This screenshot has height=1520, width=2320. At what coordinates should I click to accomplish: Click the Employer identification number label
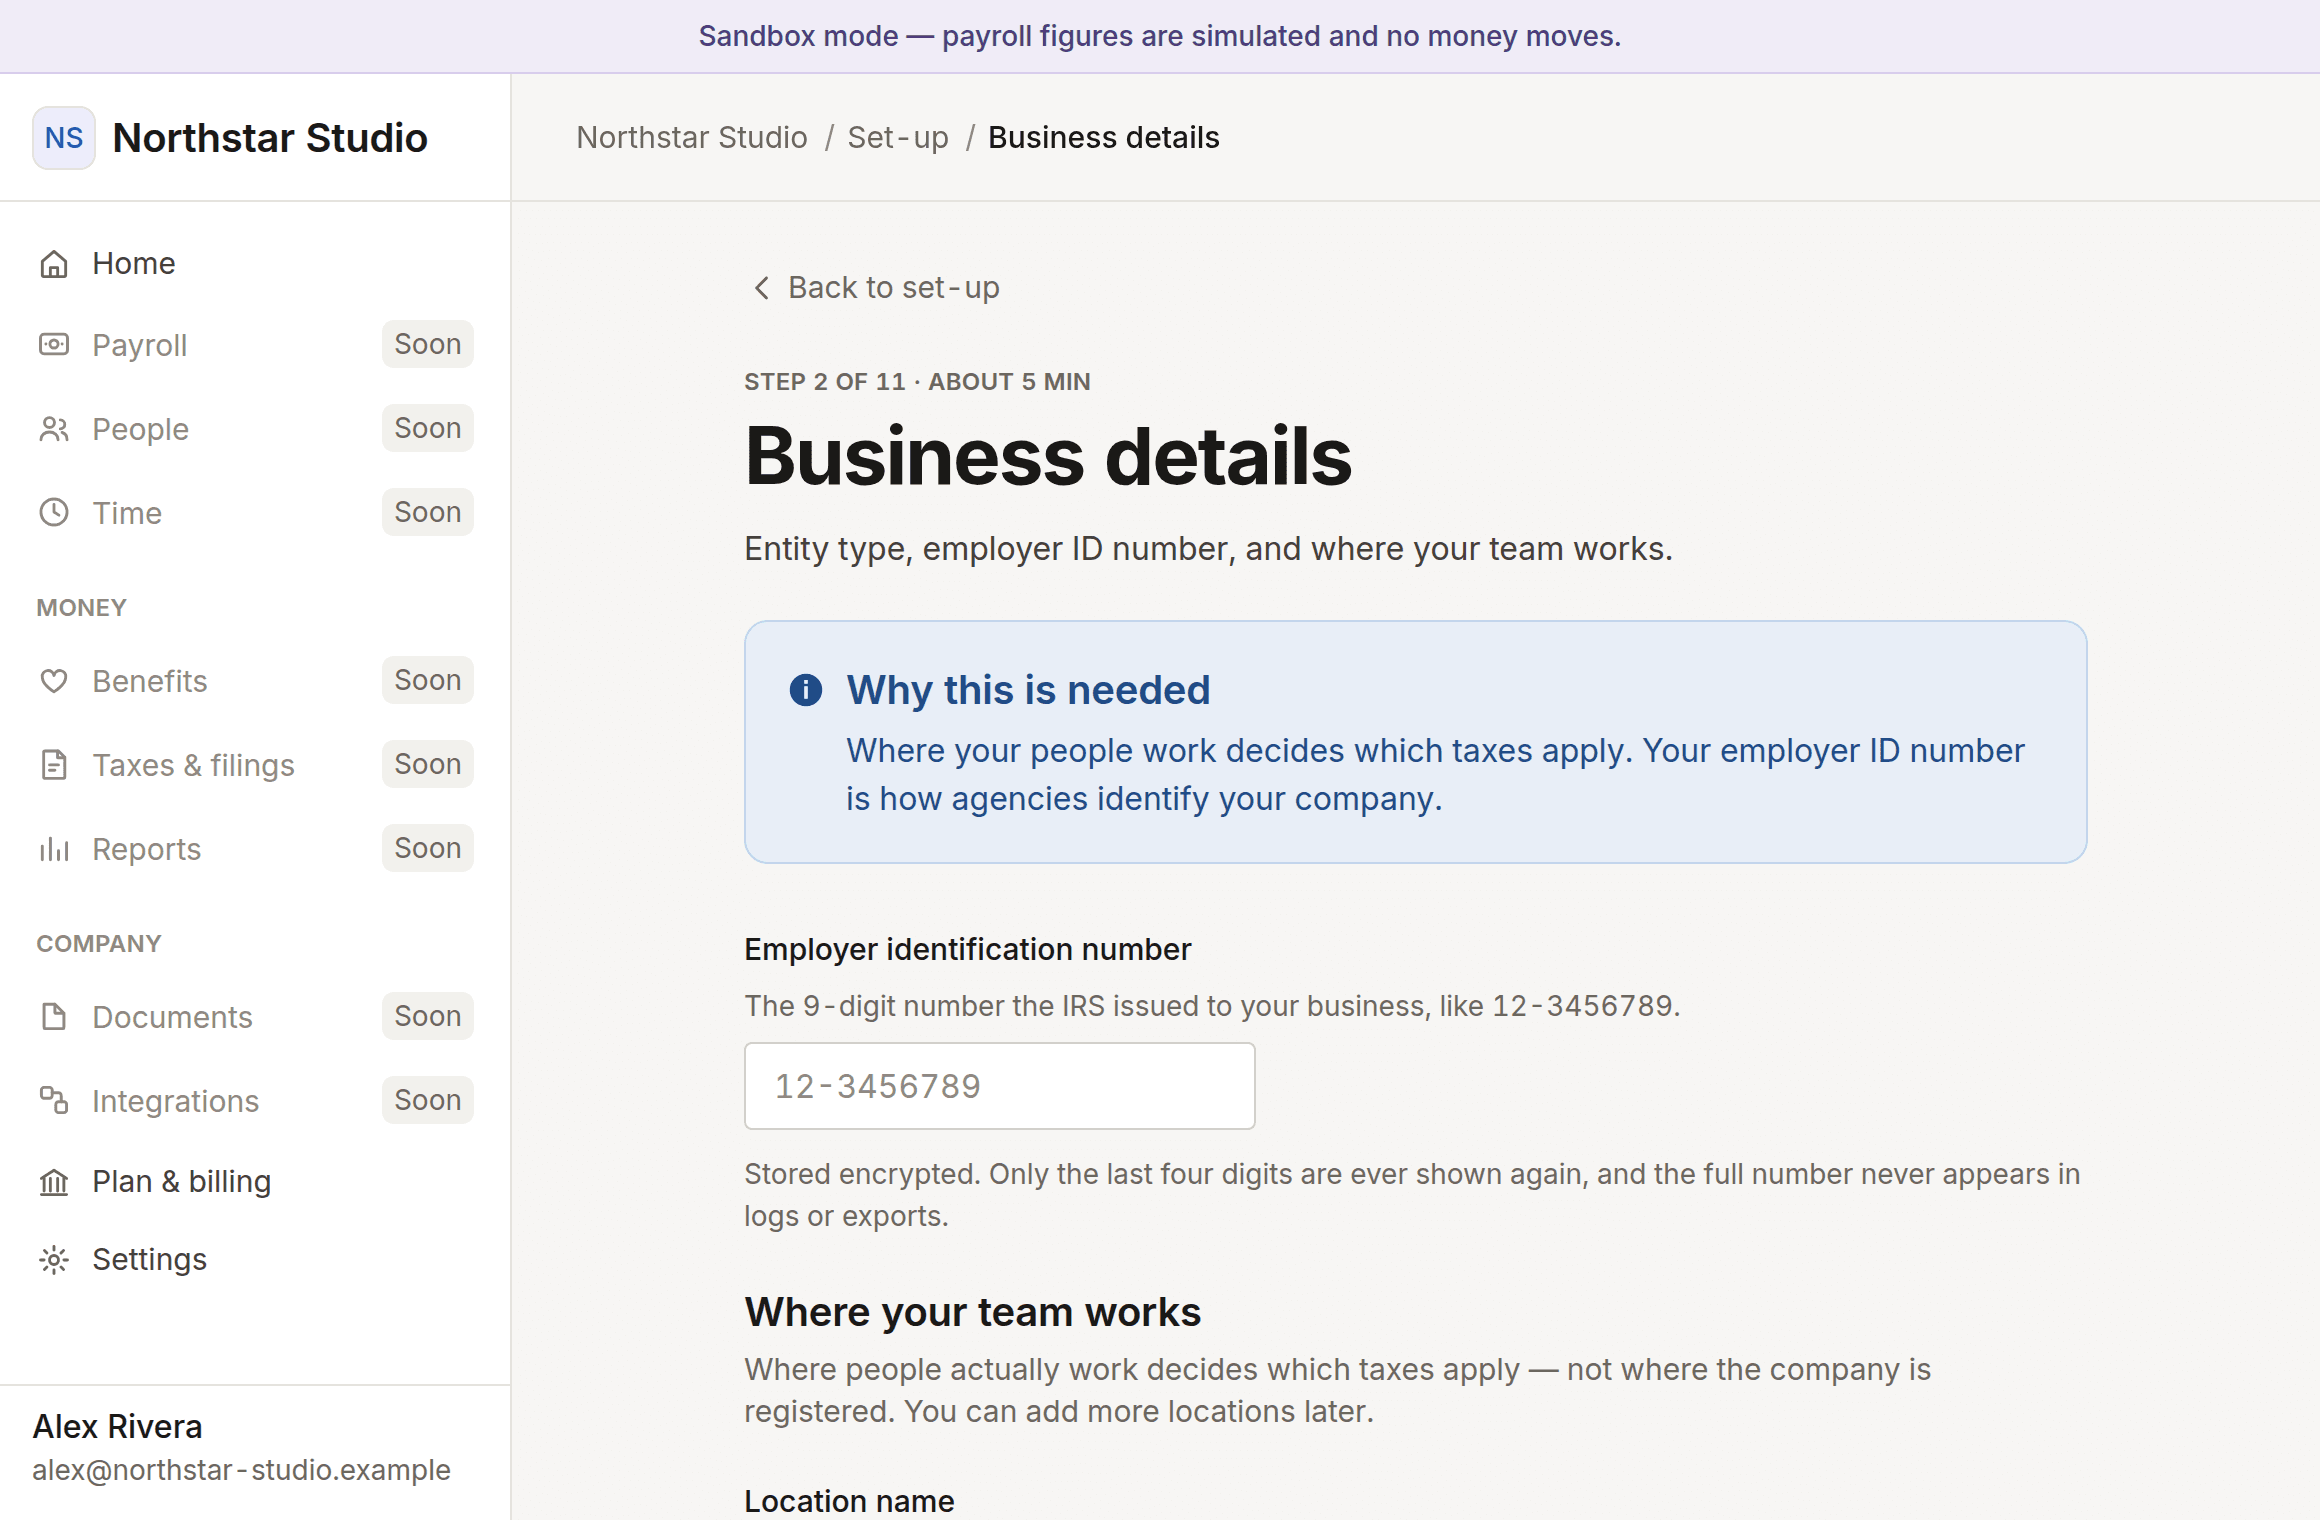(x=968, y=949)
